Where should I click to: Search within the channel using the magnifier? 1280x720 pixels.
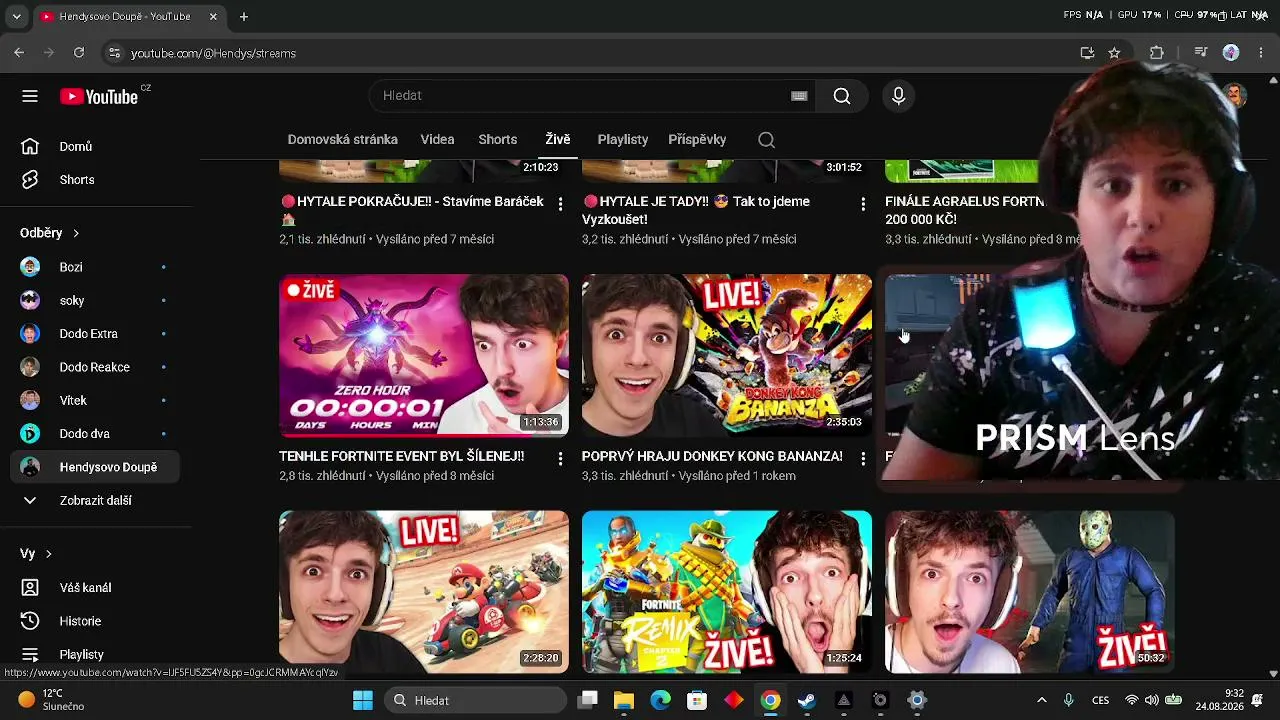click(x=766, y=140)
